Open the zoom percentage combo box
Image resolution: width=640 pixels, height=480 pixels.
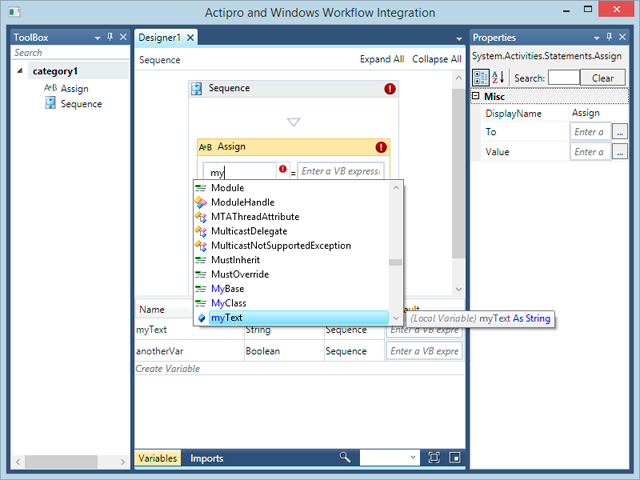point(389,458)
